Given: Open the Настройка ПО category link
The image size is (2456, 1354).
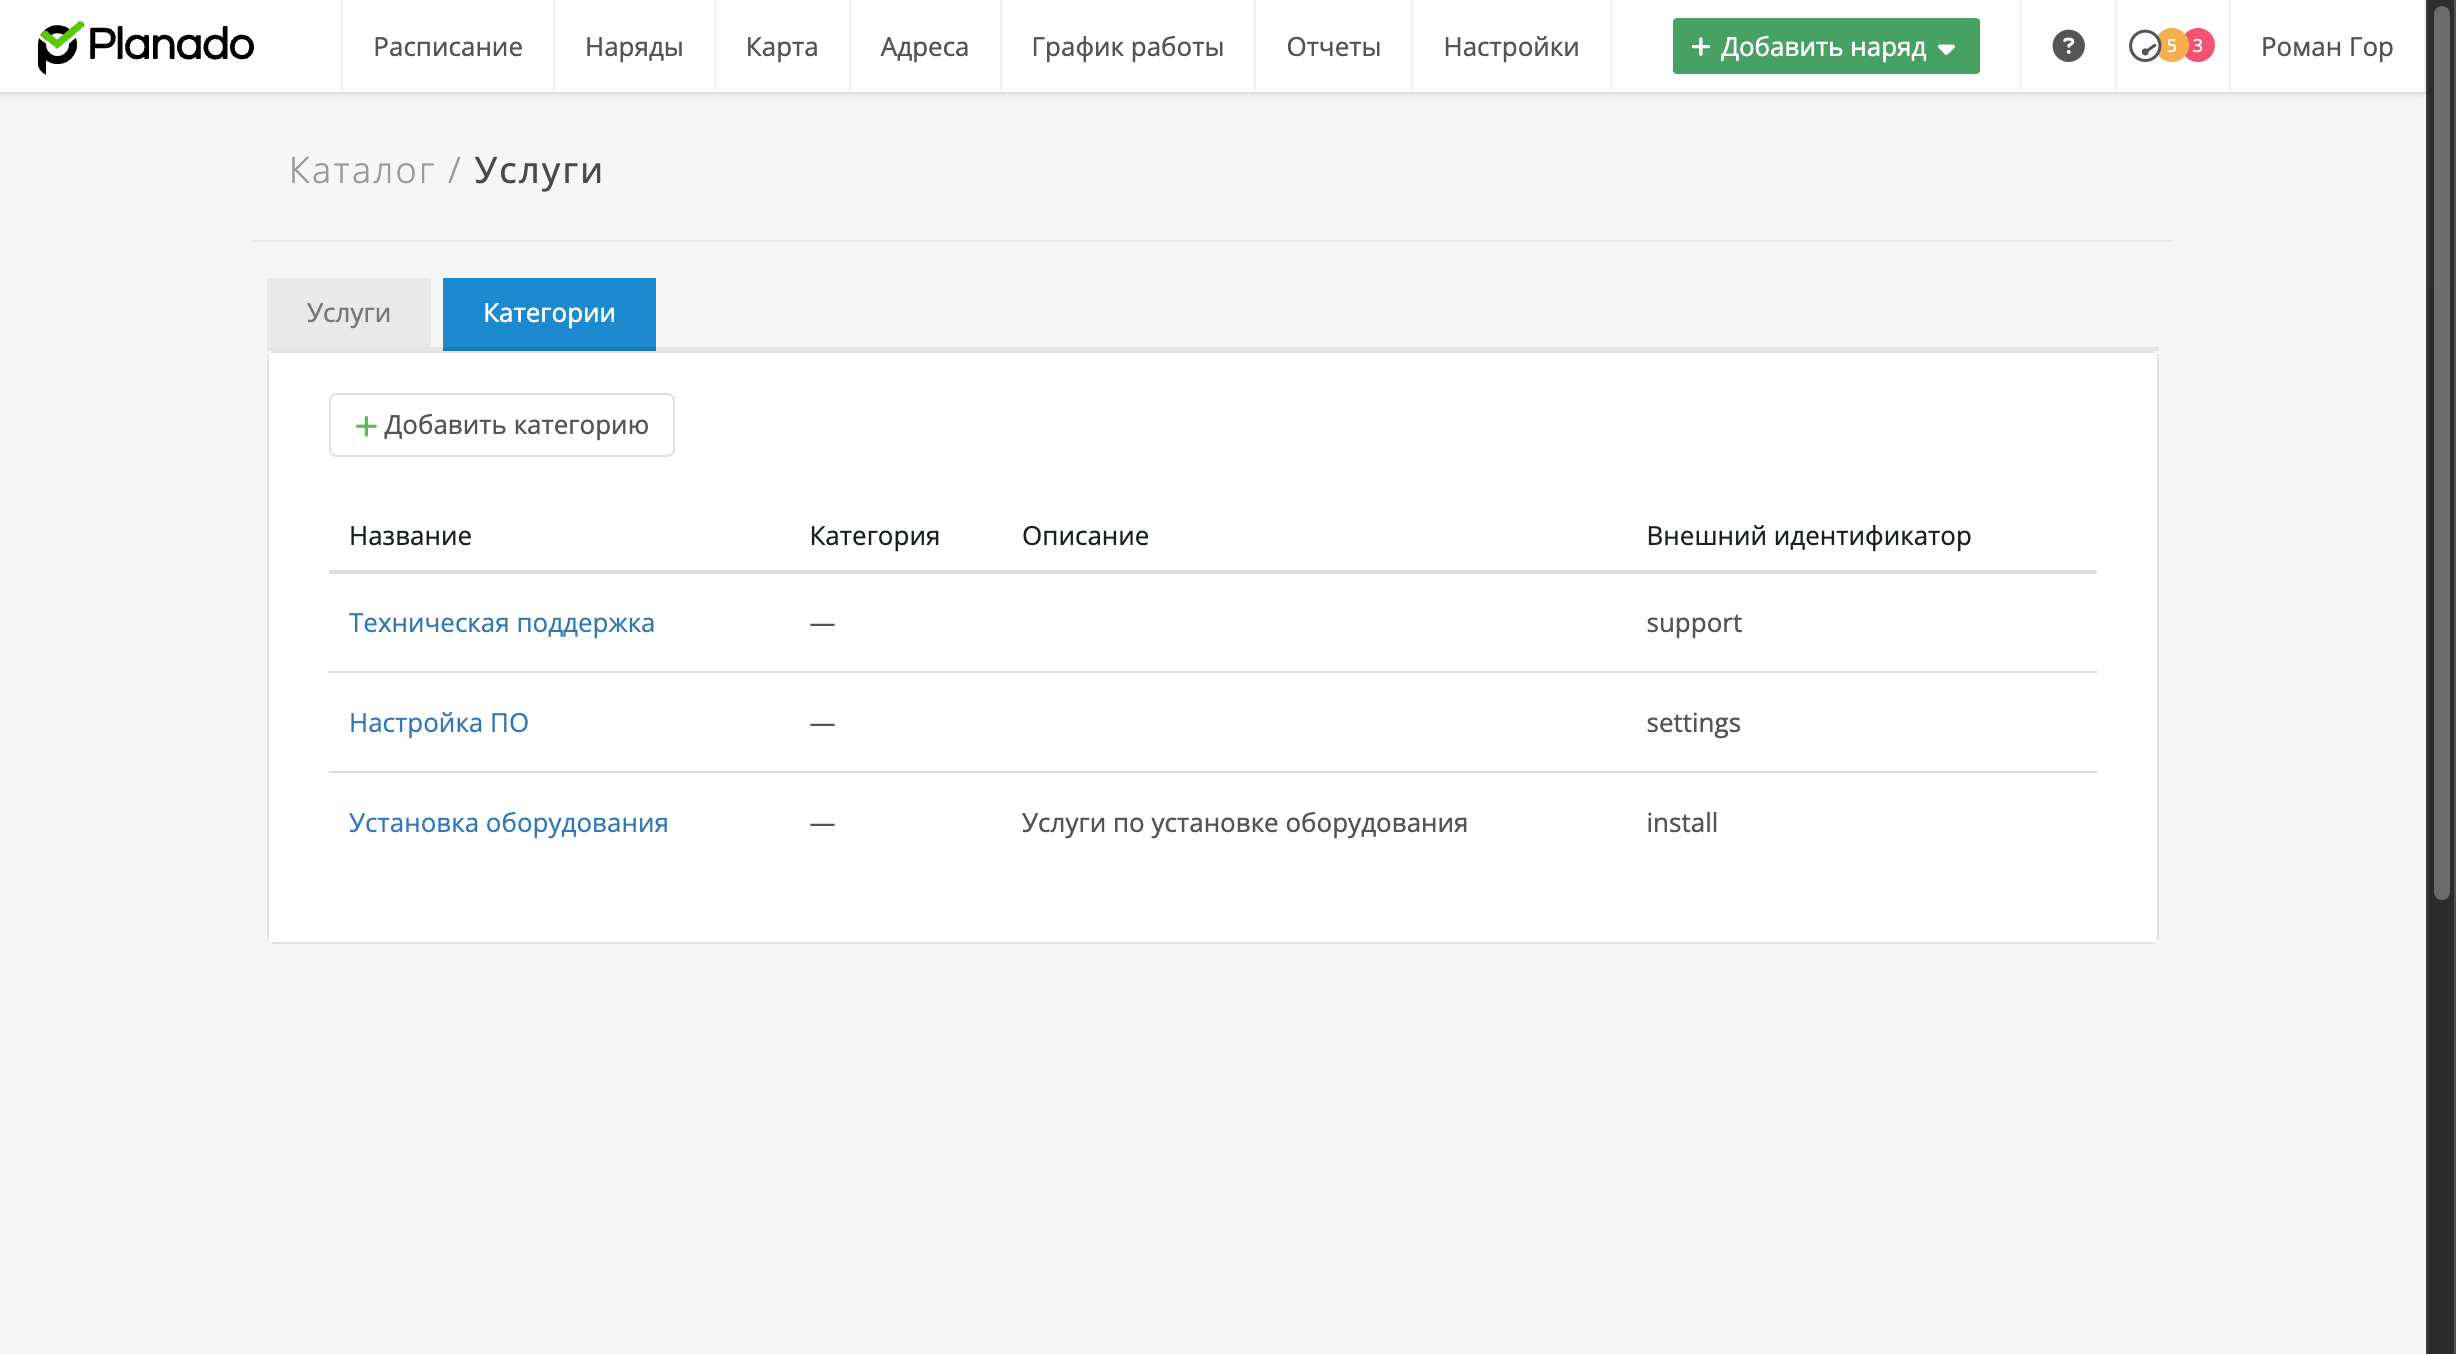Looking at the screenshot, I should tap(438, 723).
